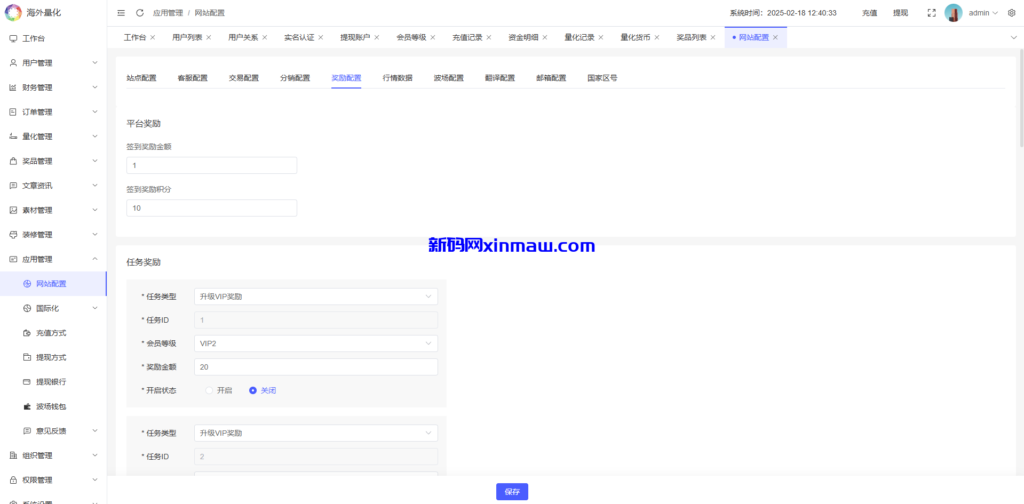Switch to the 行情数据 tab

pyautogui.click(x=397, y=78)
